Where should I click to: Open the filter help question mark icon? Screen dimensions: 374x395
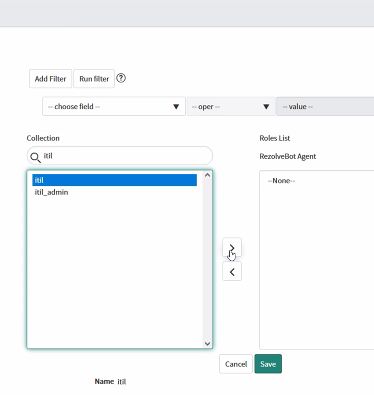(121, 78)
